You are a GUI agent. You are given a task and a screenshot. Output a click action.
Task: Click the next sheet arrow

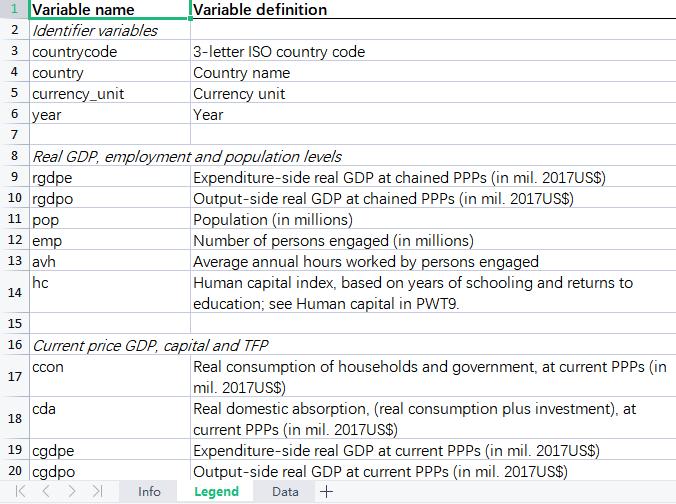pos(71,491)
